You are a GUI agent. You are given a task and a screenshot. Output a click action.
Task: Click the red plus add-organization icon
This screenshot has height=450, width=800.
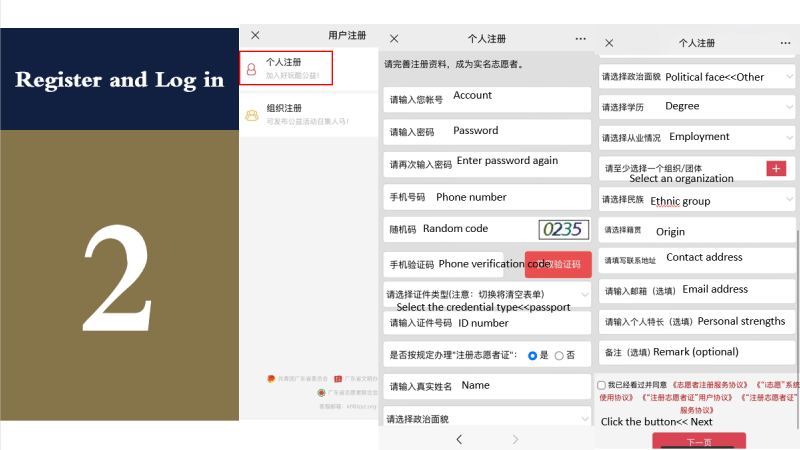click(776, 168)
